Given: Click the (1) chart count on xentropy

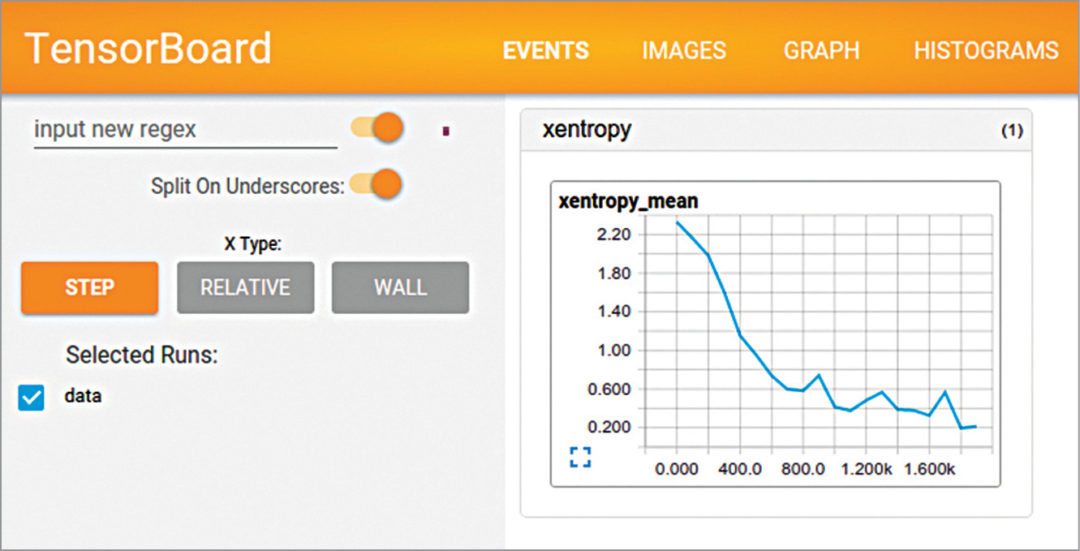Looking at the screenshot, I should 1011,132.
